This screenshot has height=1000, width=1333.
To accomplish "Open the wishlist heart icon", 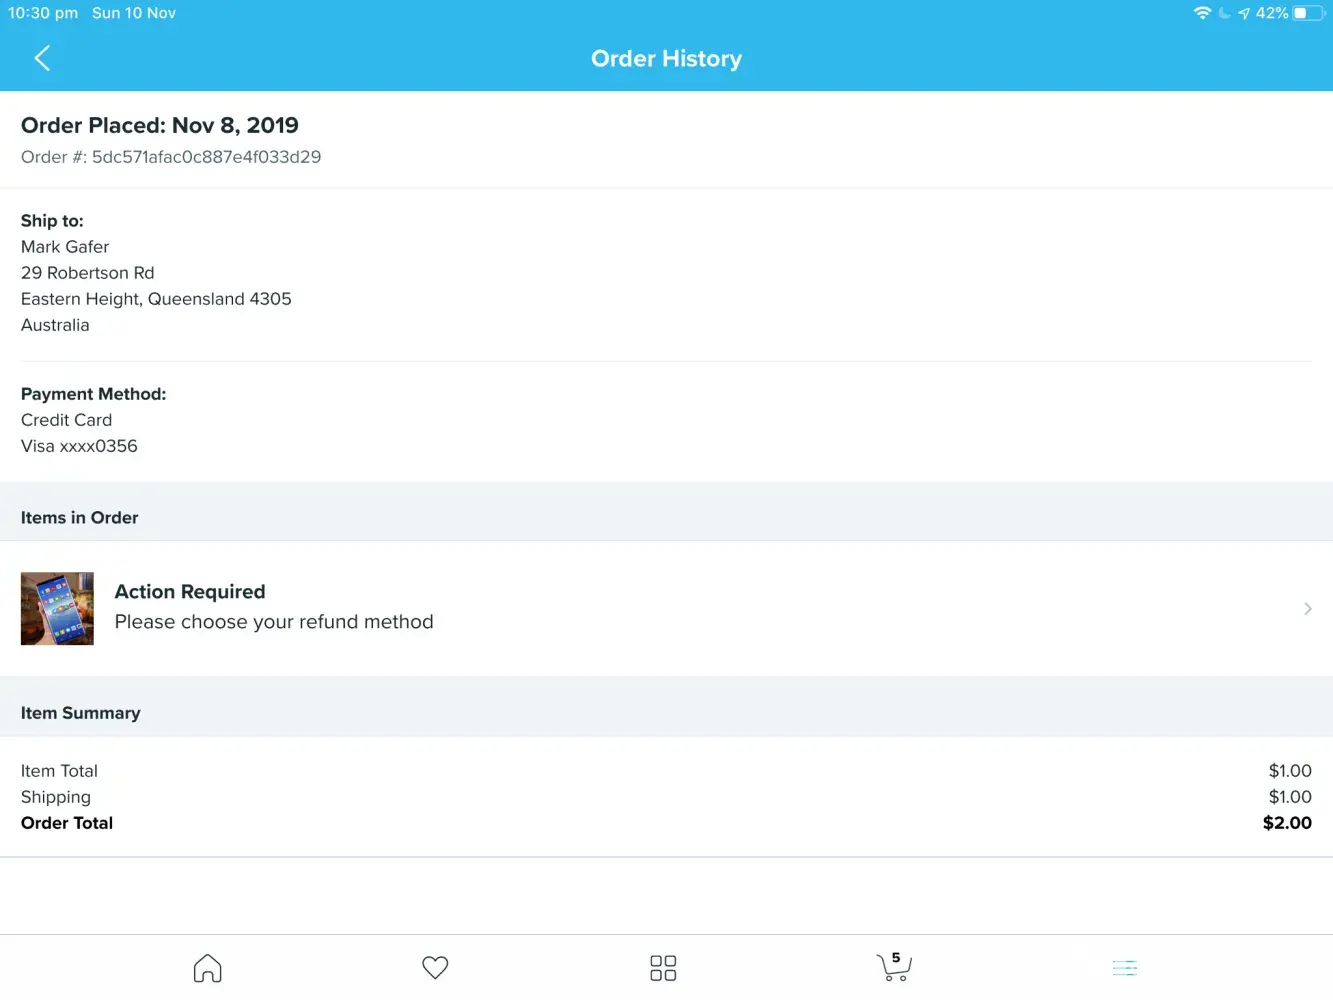I will pyautogui.click(x=435, y=968).
